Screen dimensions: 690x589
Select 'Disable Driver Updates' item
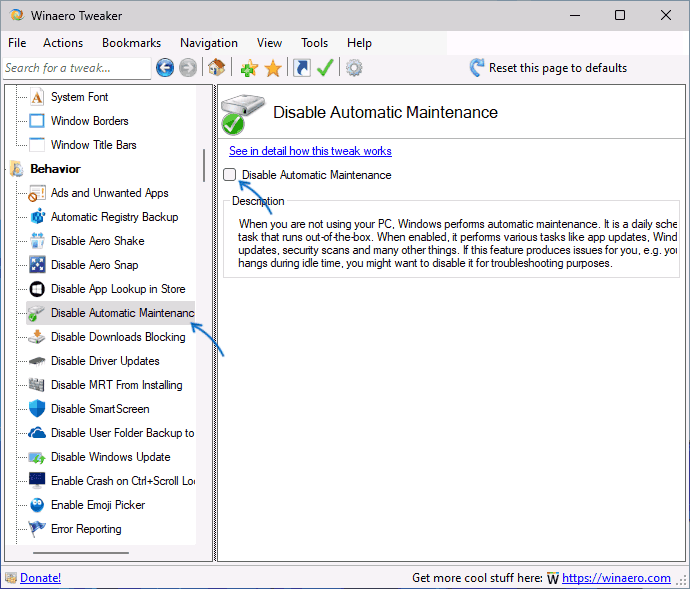coord(105,361)
